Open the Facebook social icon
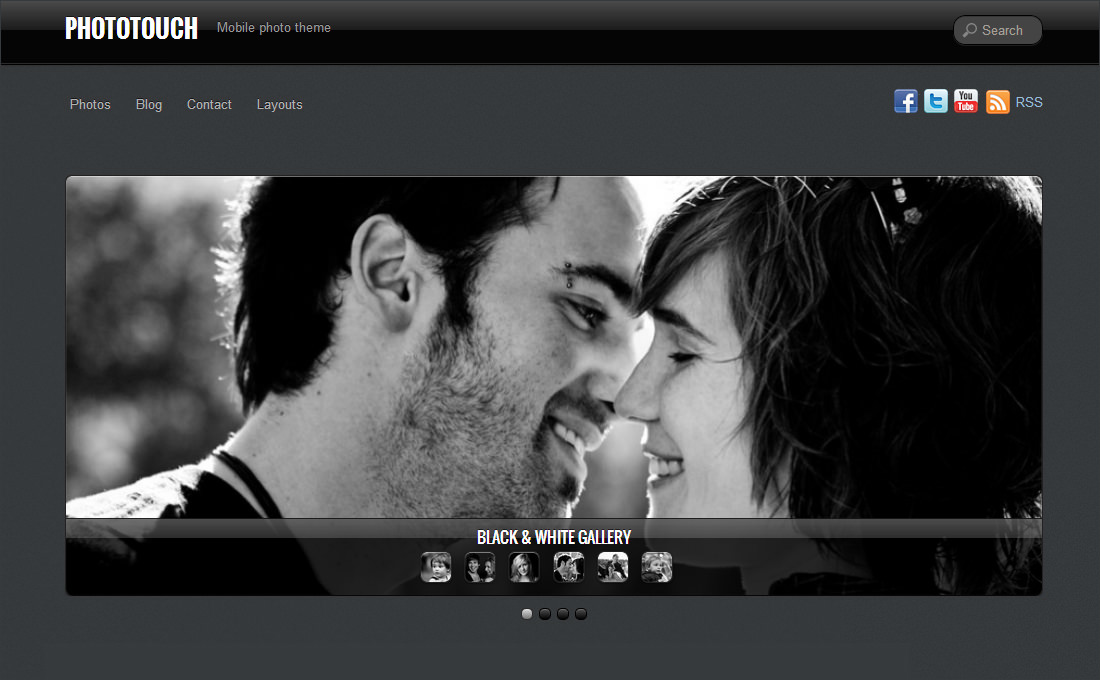This screenshot has width=1100, height=680. point(906,102)
